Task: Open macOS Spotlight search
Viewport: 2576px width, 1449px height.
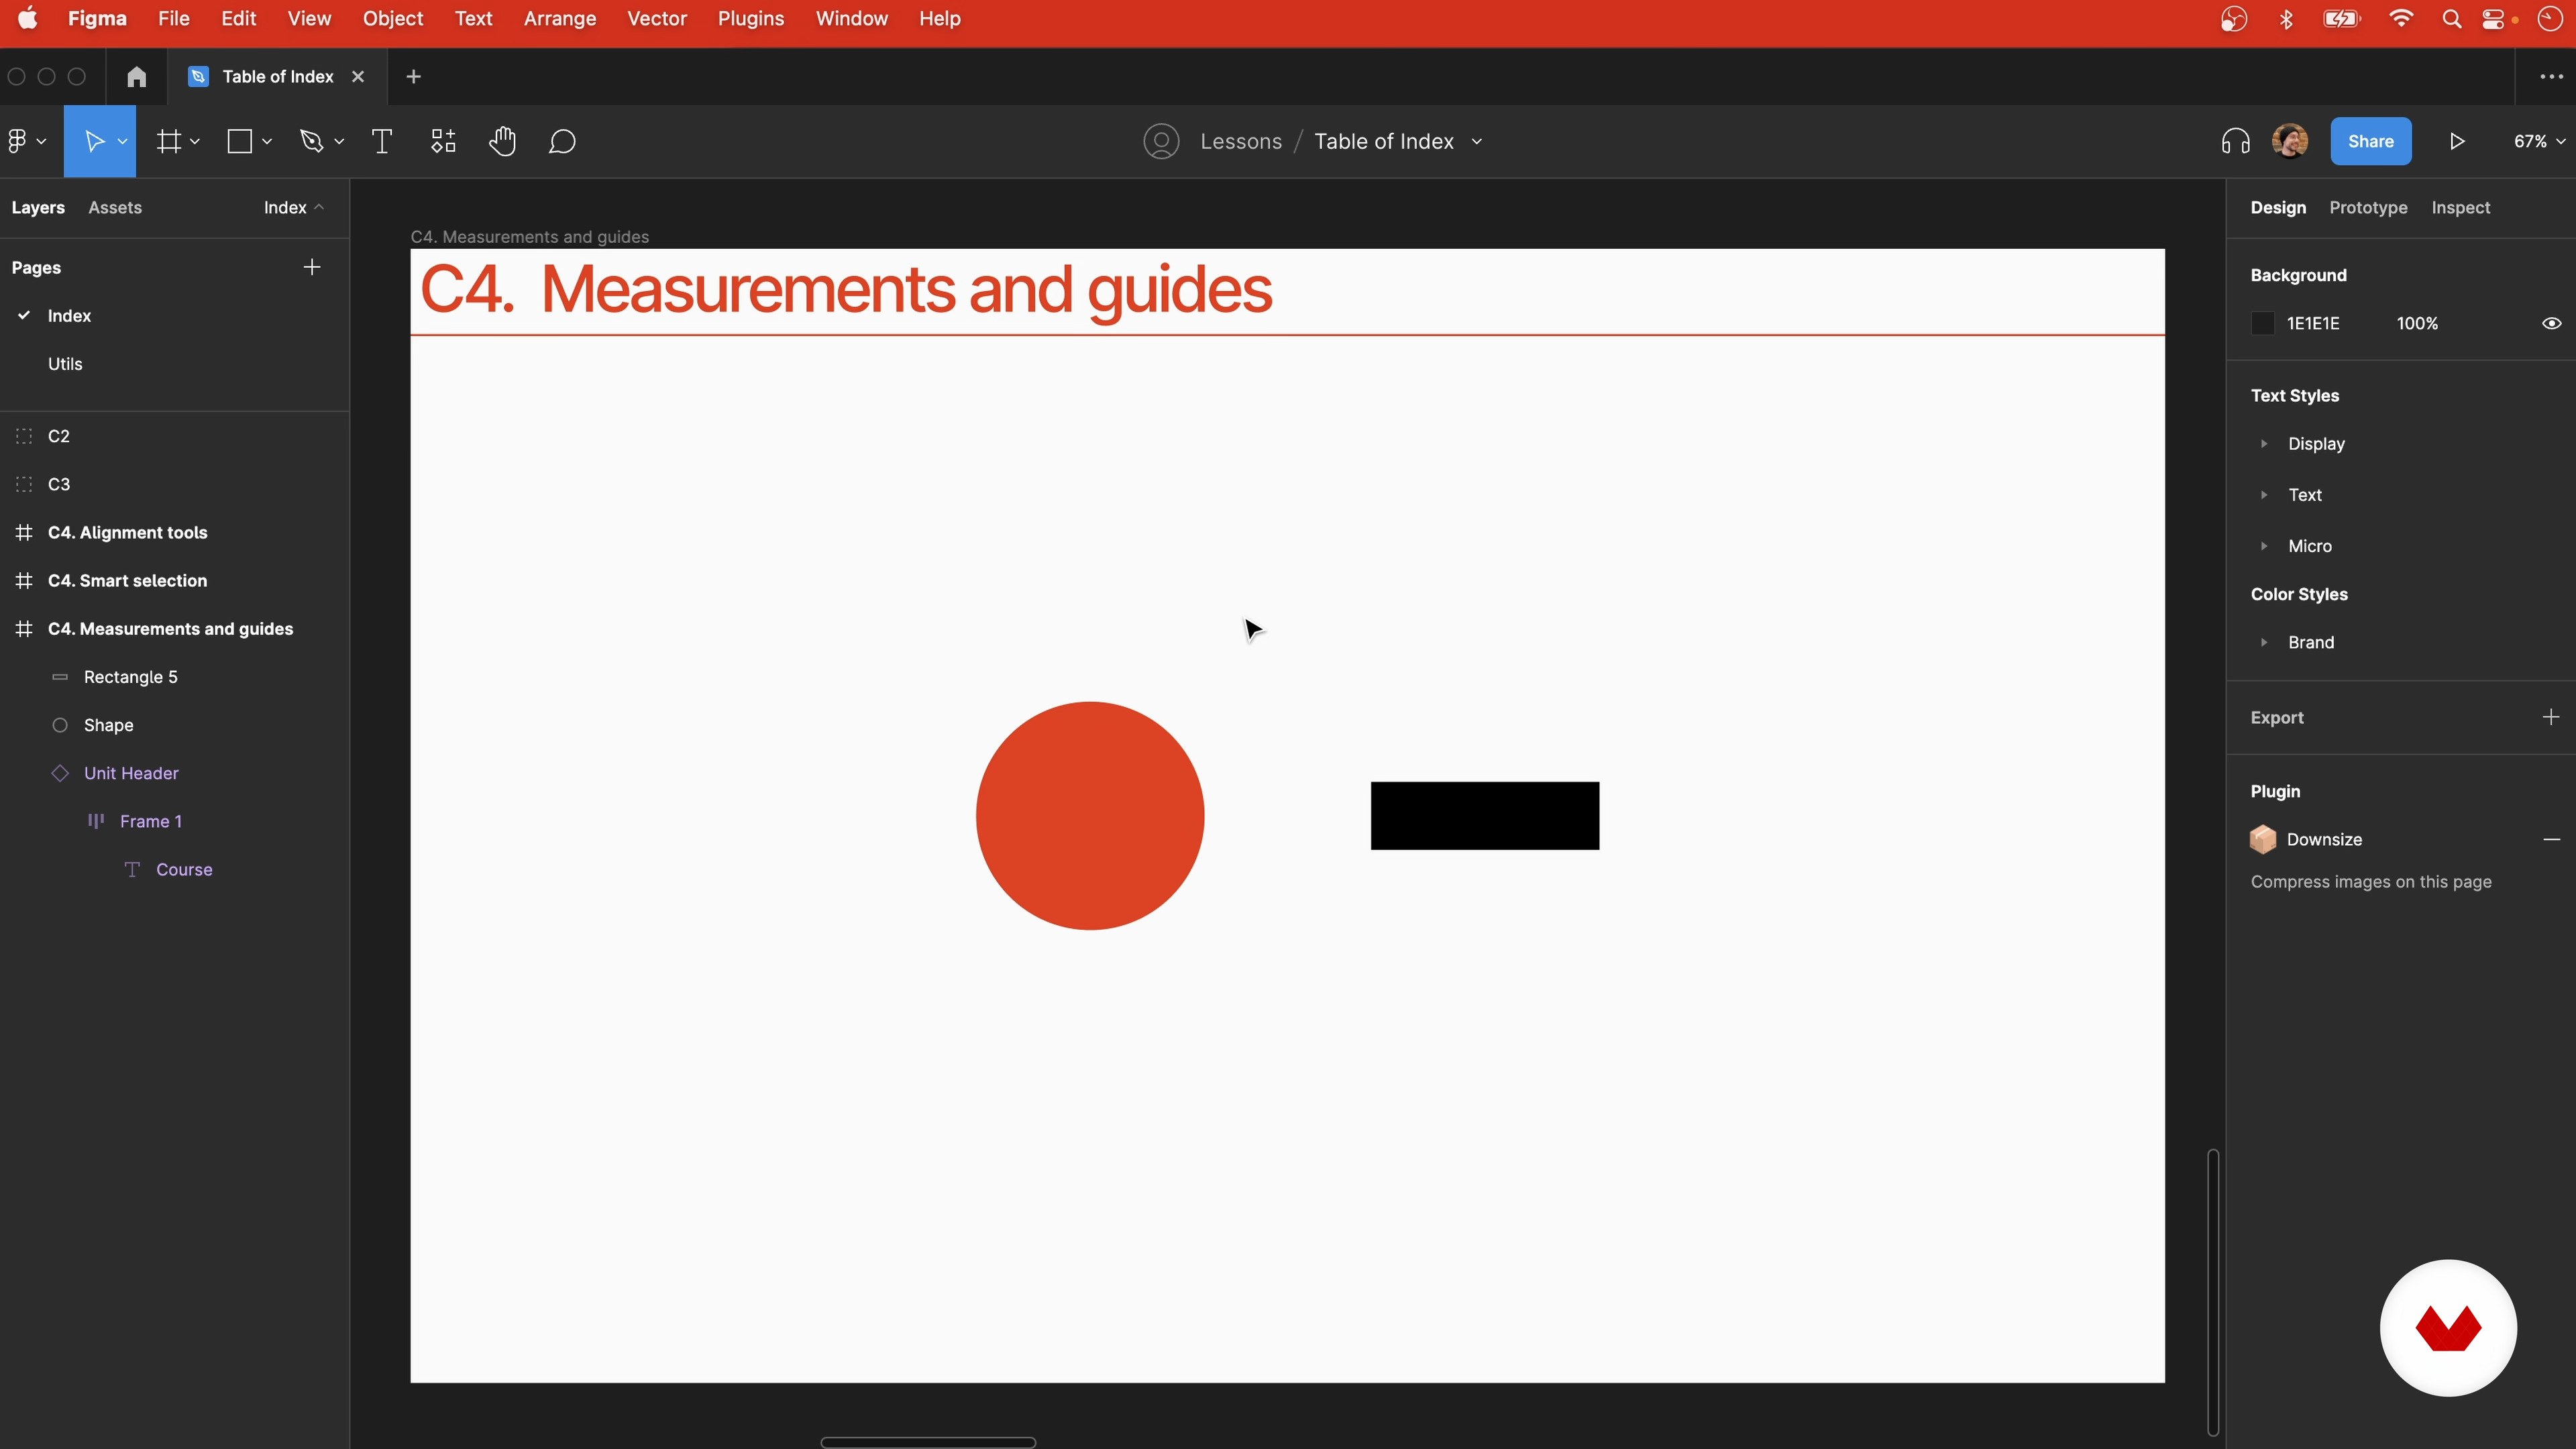Action: 2451,19
